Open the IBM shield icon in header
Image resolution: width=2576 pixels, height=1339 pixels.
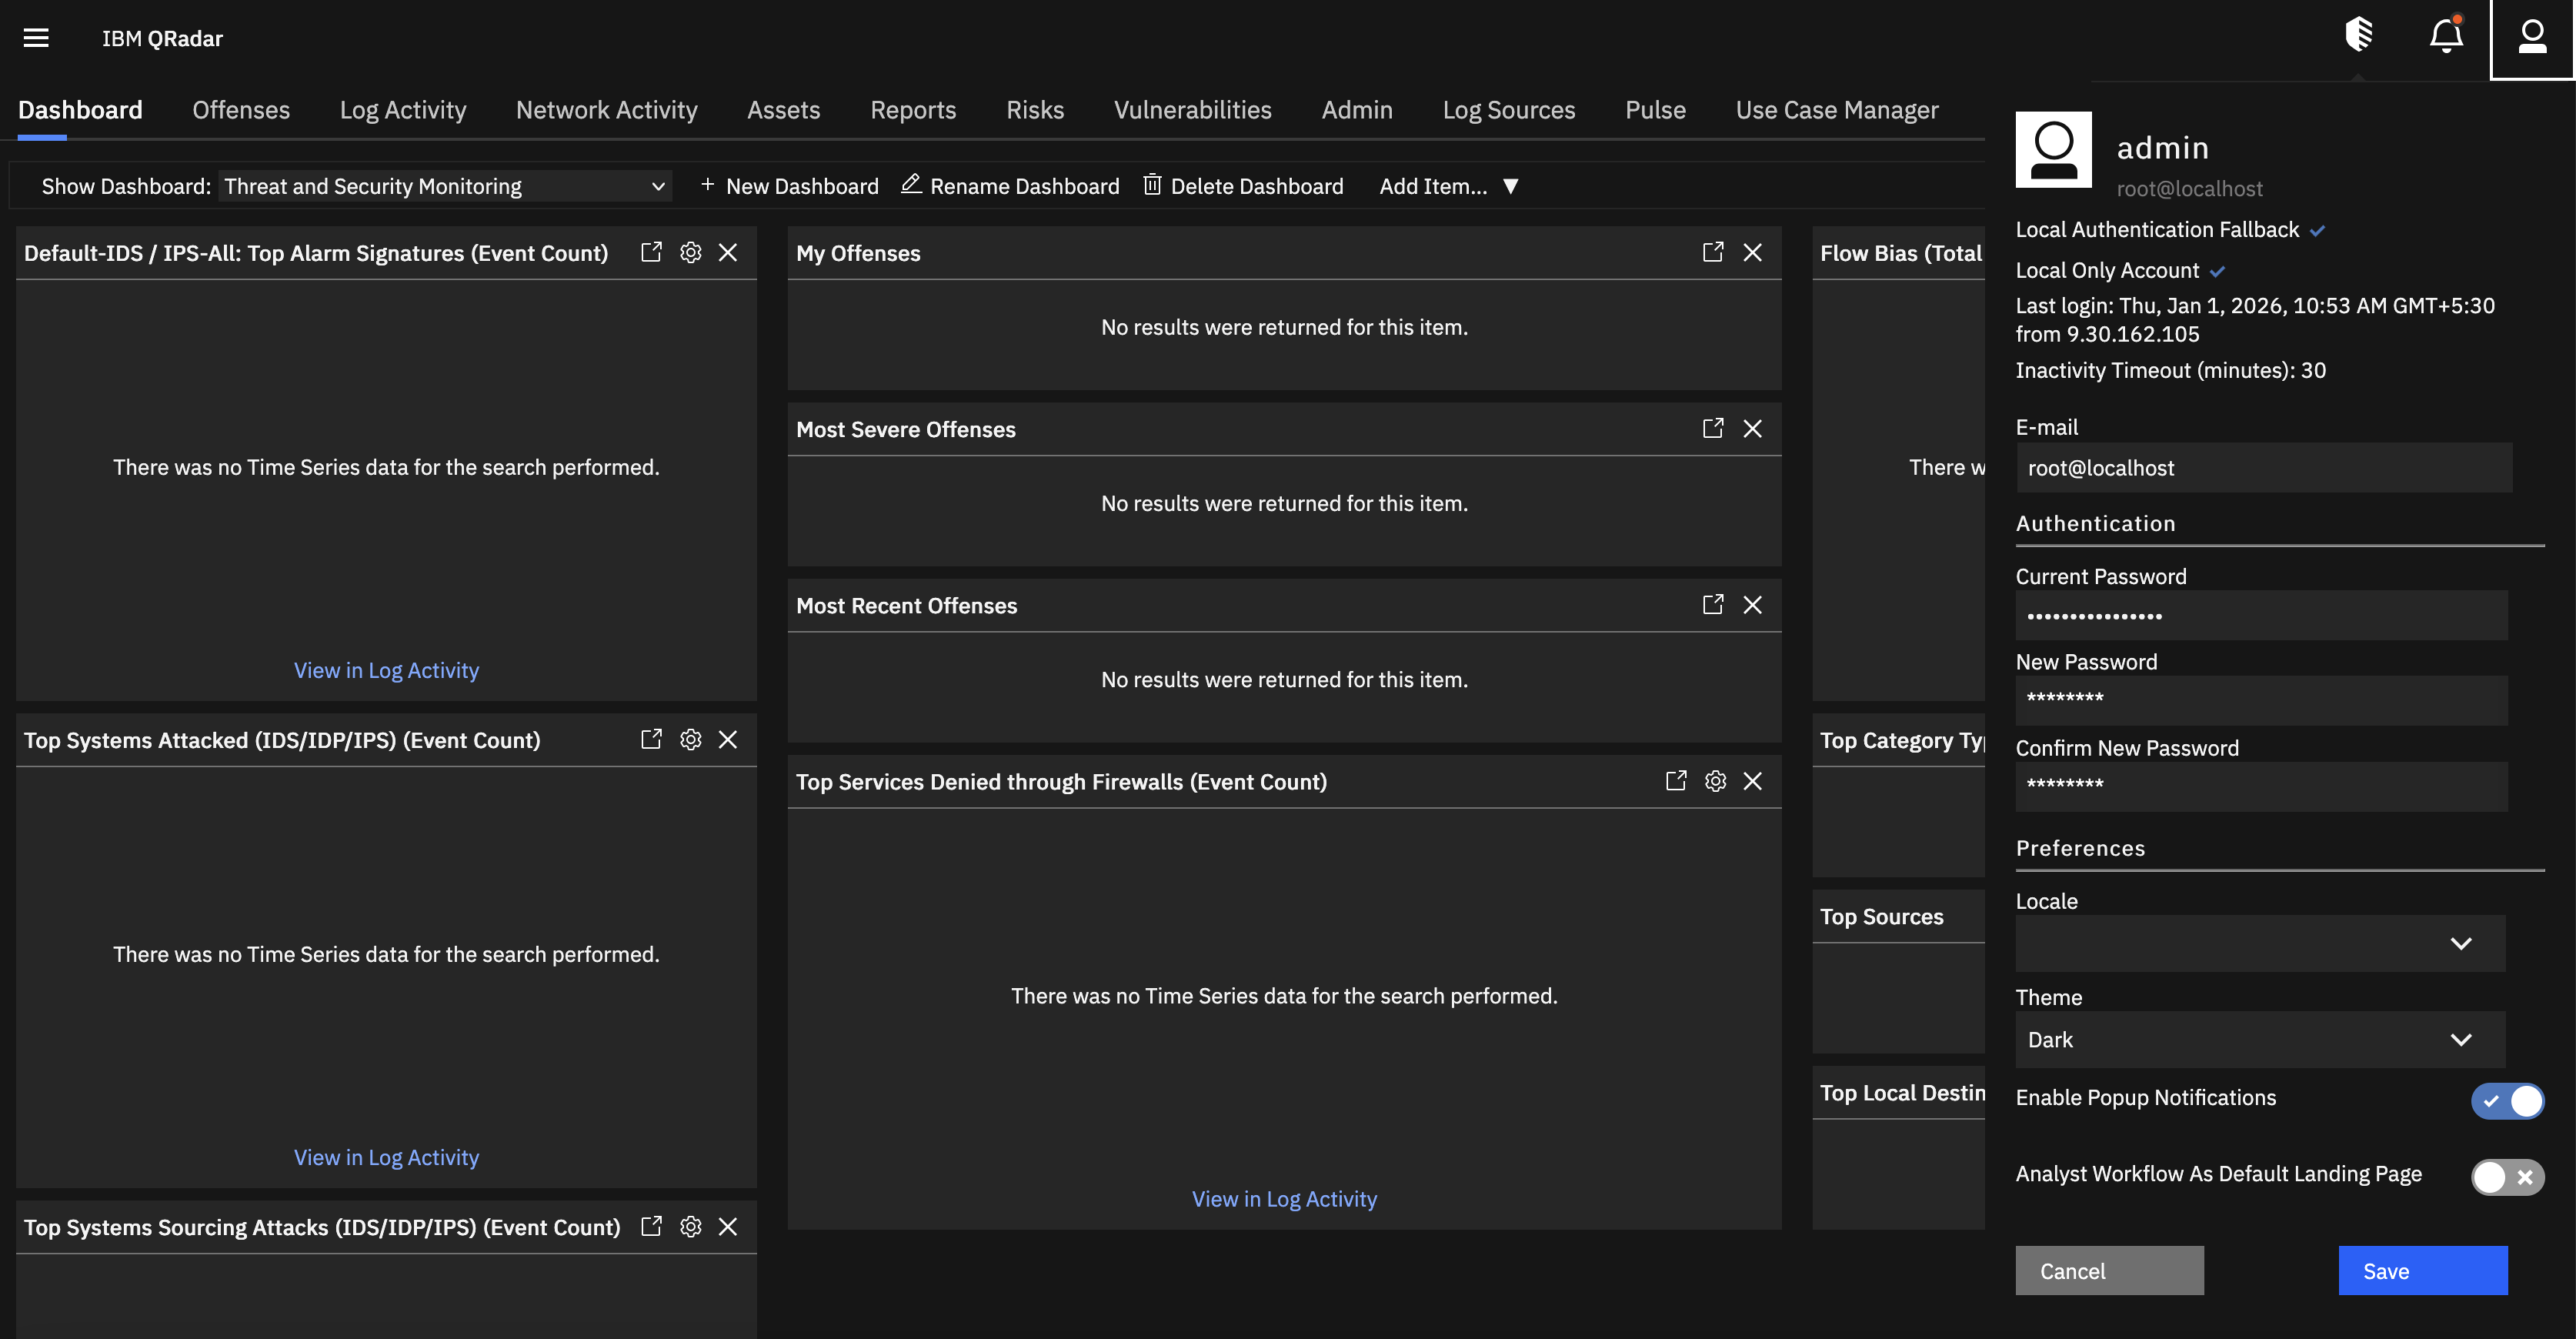click(2359, 35)
